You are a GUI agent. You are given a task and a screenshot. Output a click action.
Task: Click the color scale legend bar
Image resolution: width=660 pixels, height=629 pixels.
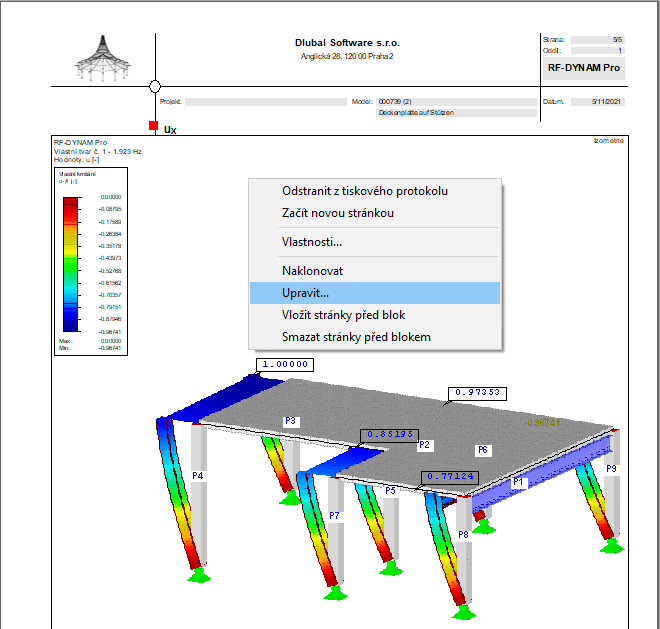pyautogui.click(x=70, y=264)
